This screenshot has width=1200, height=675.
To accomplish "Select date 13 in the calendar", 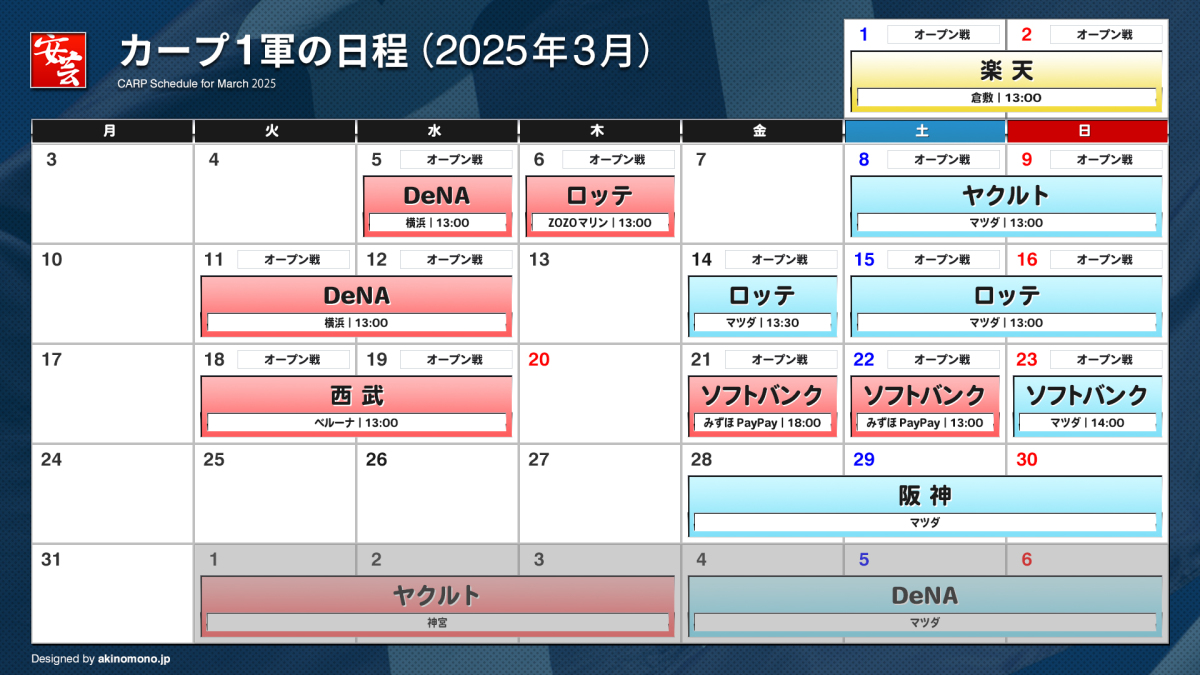I will 539,259.
